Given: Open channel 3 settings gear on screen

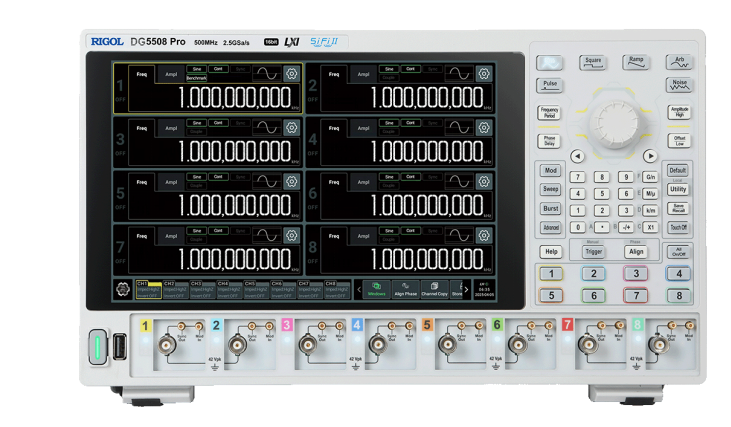Looking at the screenshot, I should 292,128.
